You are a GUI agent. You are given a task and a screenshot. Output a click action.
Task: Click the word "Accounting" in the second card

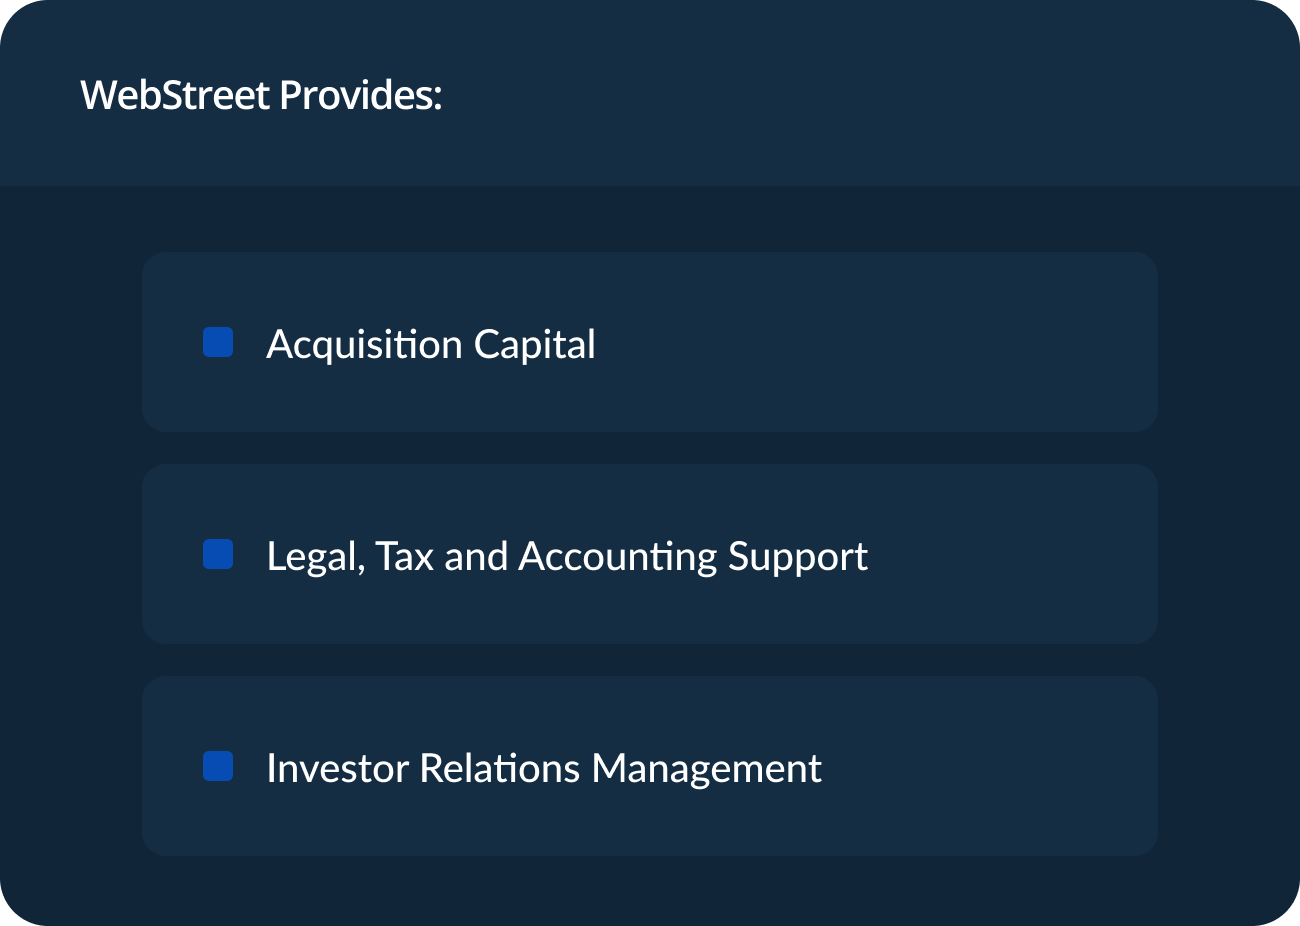click(x=618, y=556)
